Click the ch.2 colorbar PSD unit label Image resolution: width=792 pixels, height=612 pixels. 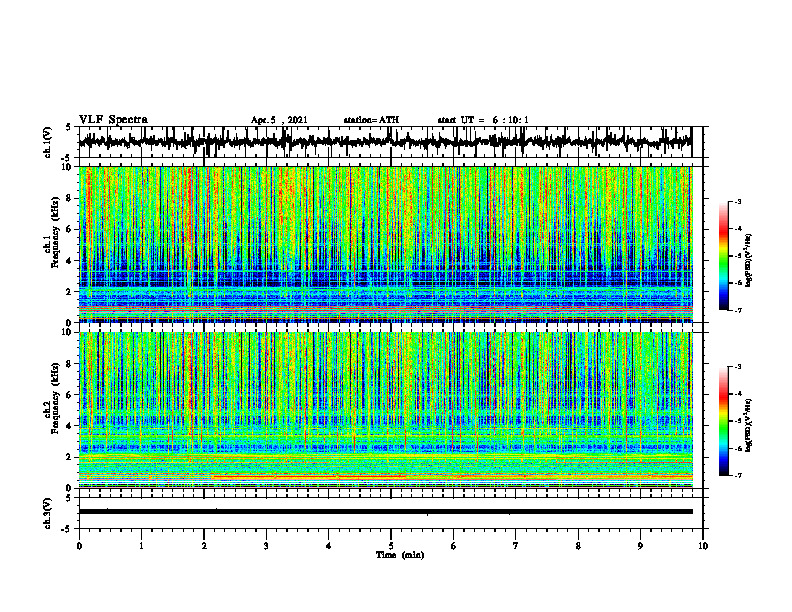coord(748,425)
